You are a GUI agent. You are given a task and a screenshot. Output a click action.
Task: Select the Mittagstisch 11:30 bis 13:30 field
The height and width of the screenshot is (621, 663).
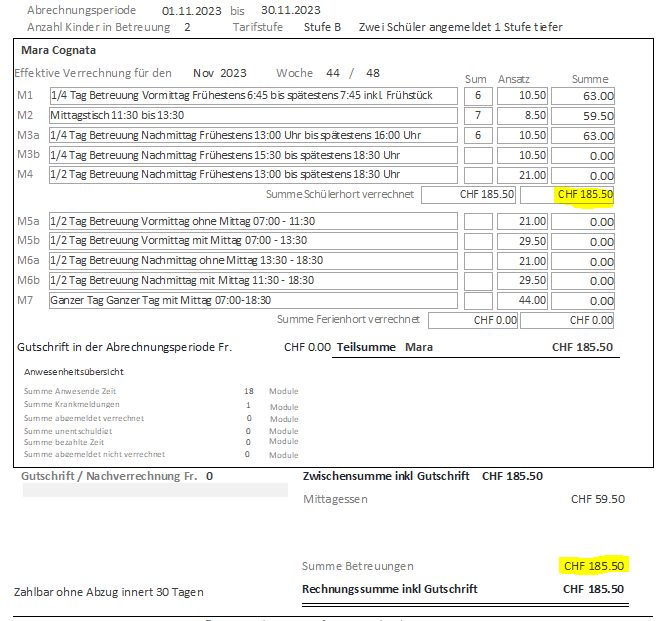click(x=253, y=116)
